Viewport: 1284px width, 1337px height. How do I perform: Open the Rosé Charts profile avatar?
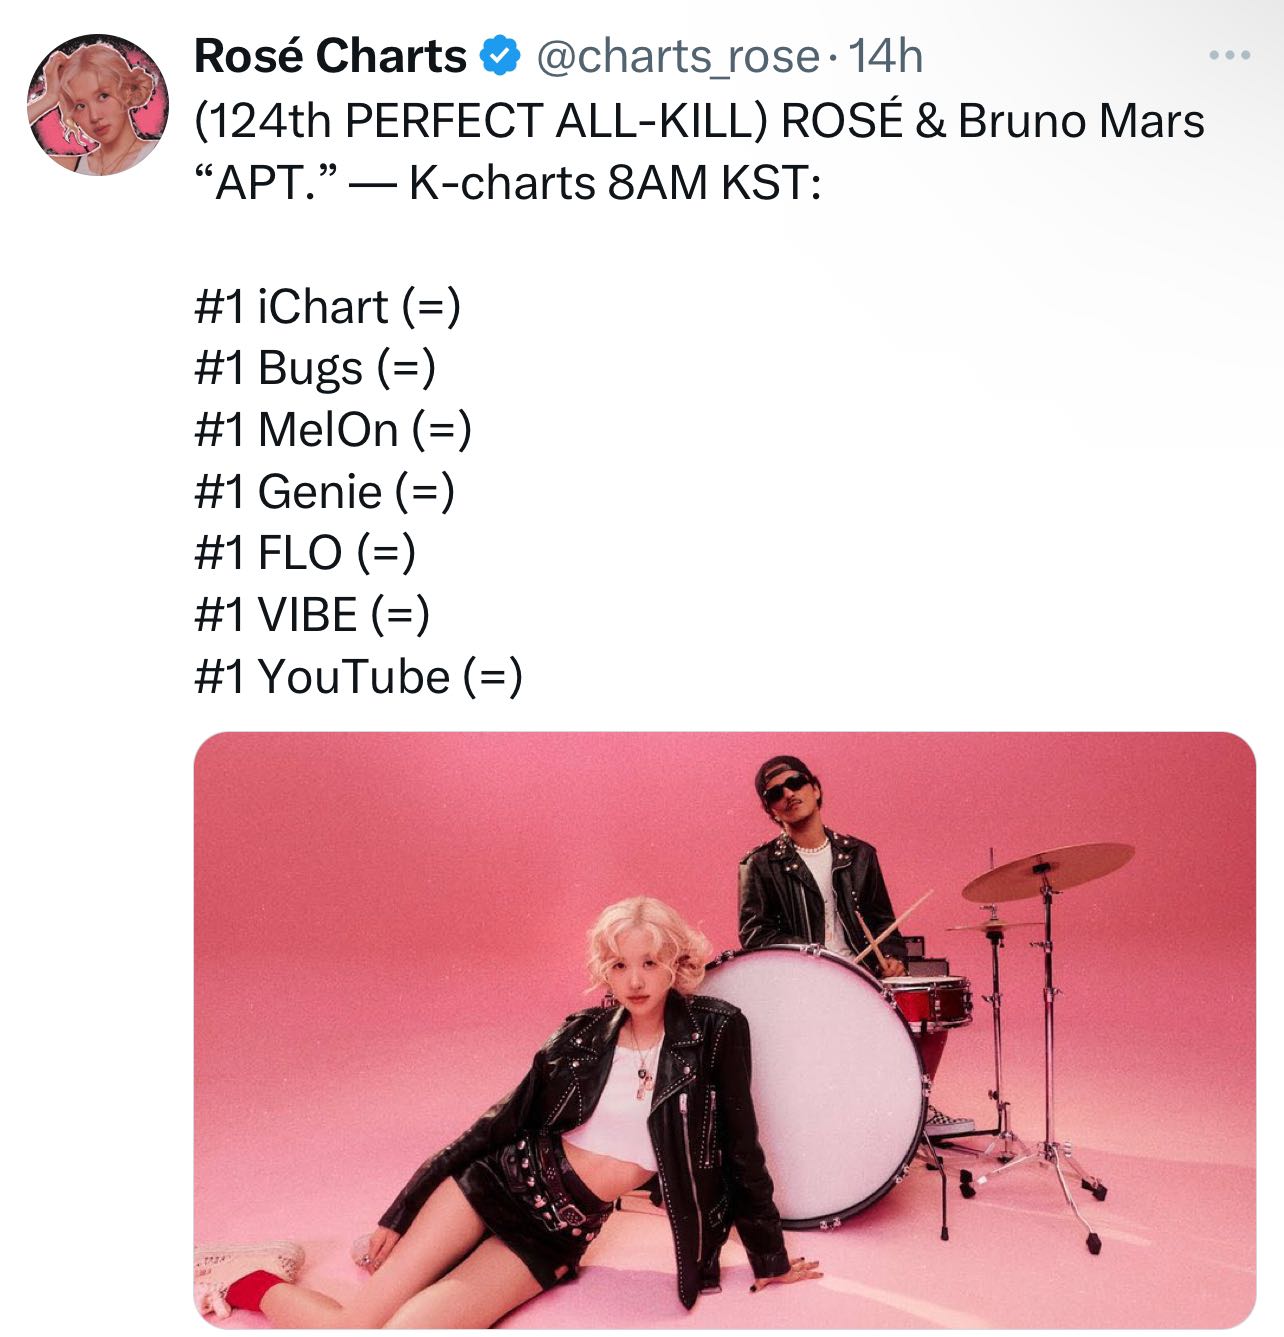98,105
